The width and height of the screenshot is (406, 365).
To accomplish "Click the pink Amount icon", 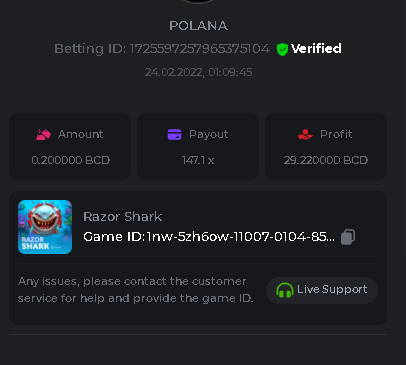I will 43,134.
